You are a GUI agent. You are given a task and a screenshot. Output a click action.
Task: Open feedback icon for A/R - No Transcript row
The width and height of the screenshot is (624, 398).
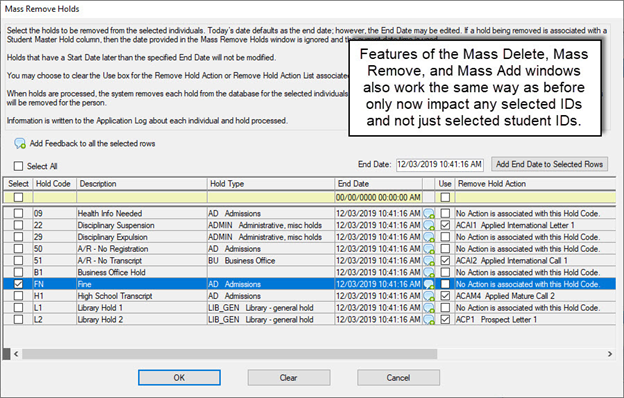tap(429, 261)
